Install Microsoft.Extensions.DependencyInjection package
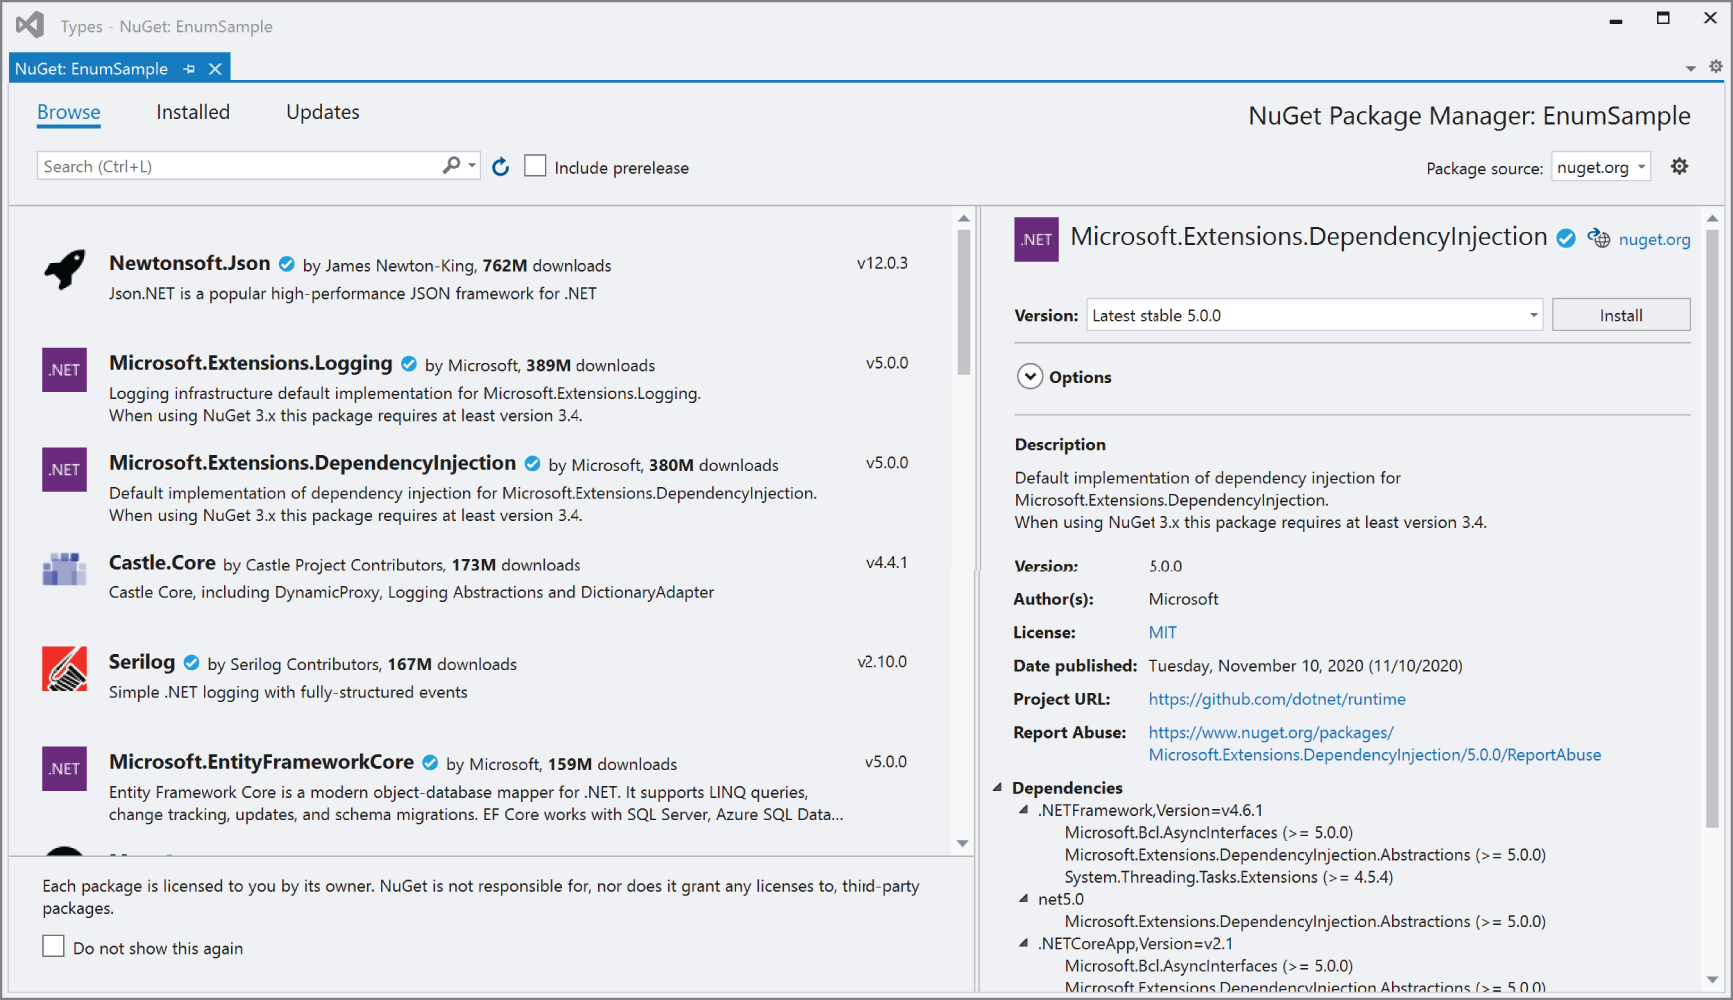1733x1000 pixels. tap(1620, 314)
